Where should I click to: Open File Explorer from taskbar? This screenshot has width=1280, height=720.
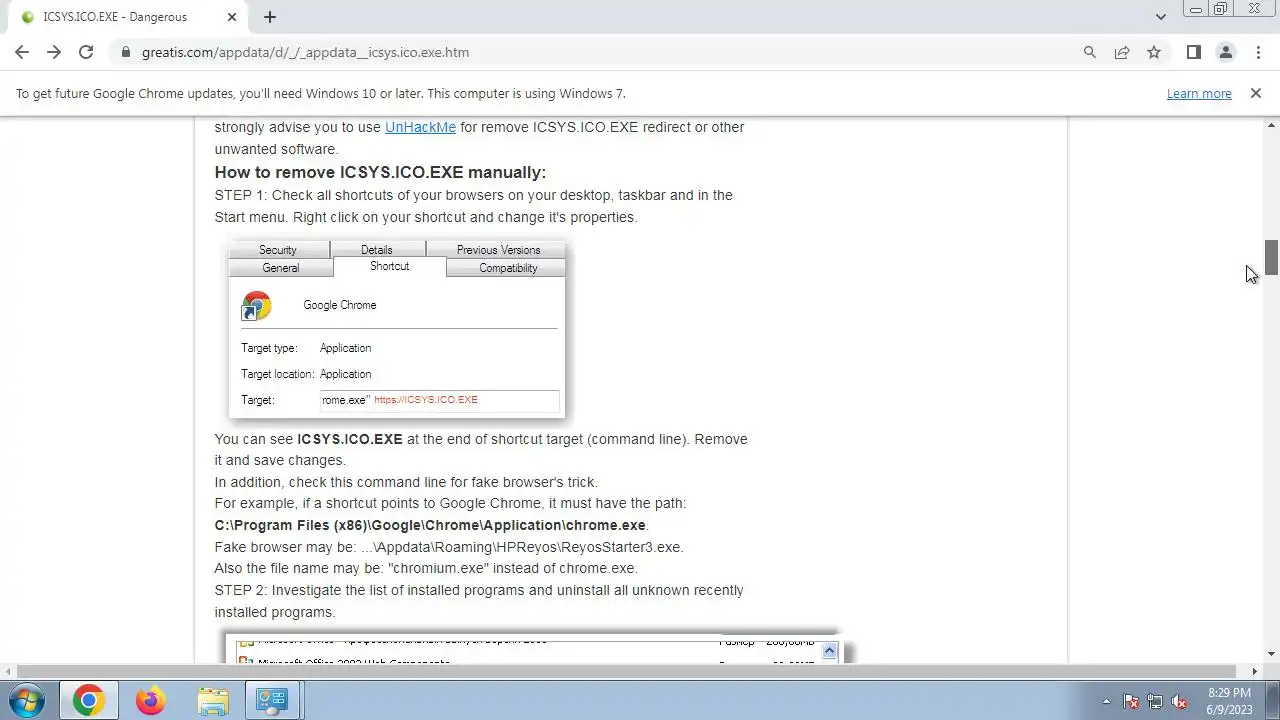click(212, 700)
